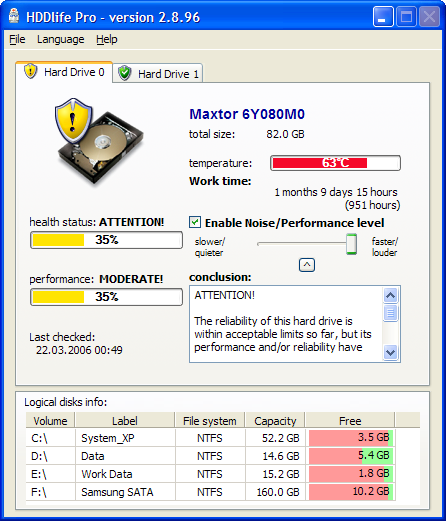The width and height of the screenshot is (446, 521).
Task: Open the File menu
Action: pyautogui.click(x=17, y=39)
